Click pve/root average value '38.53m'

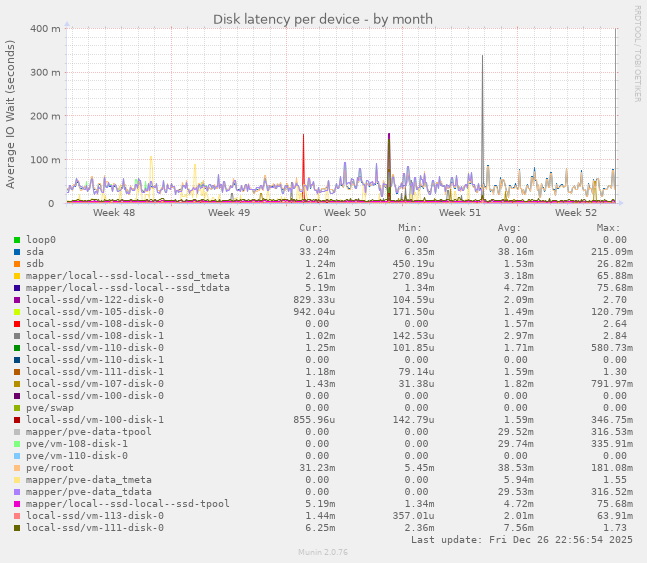click(515, 468)
